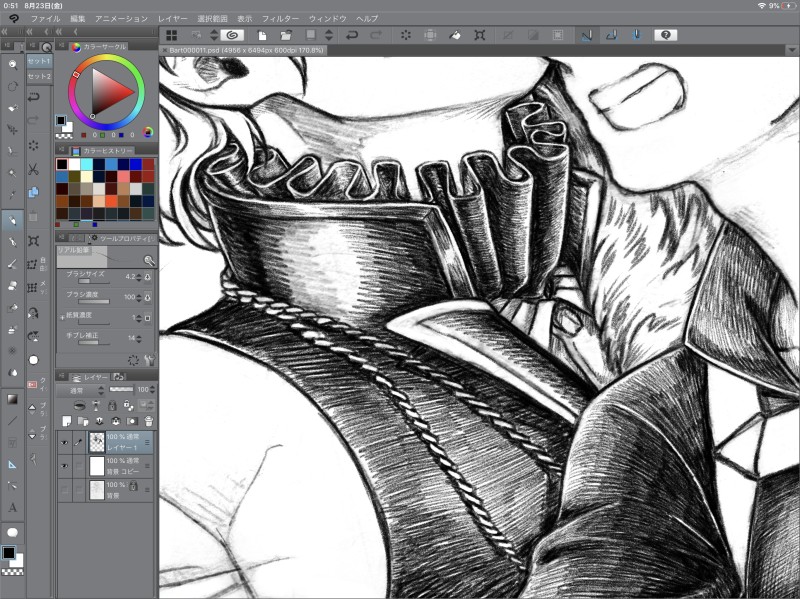
Task: Open the four-square grid icon in command bar
Action: (172, 35)
